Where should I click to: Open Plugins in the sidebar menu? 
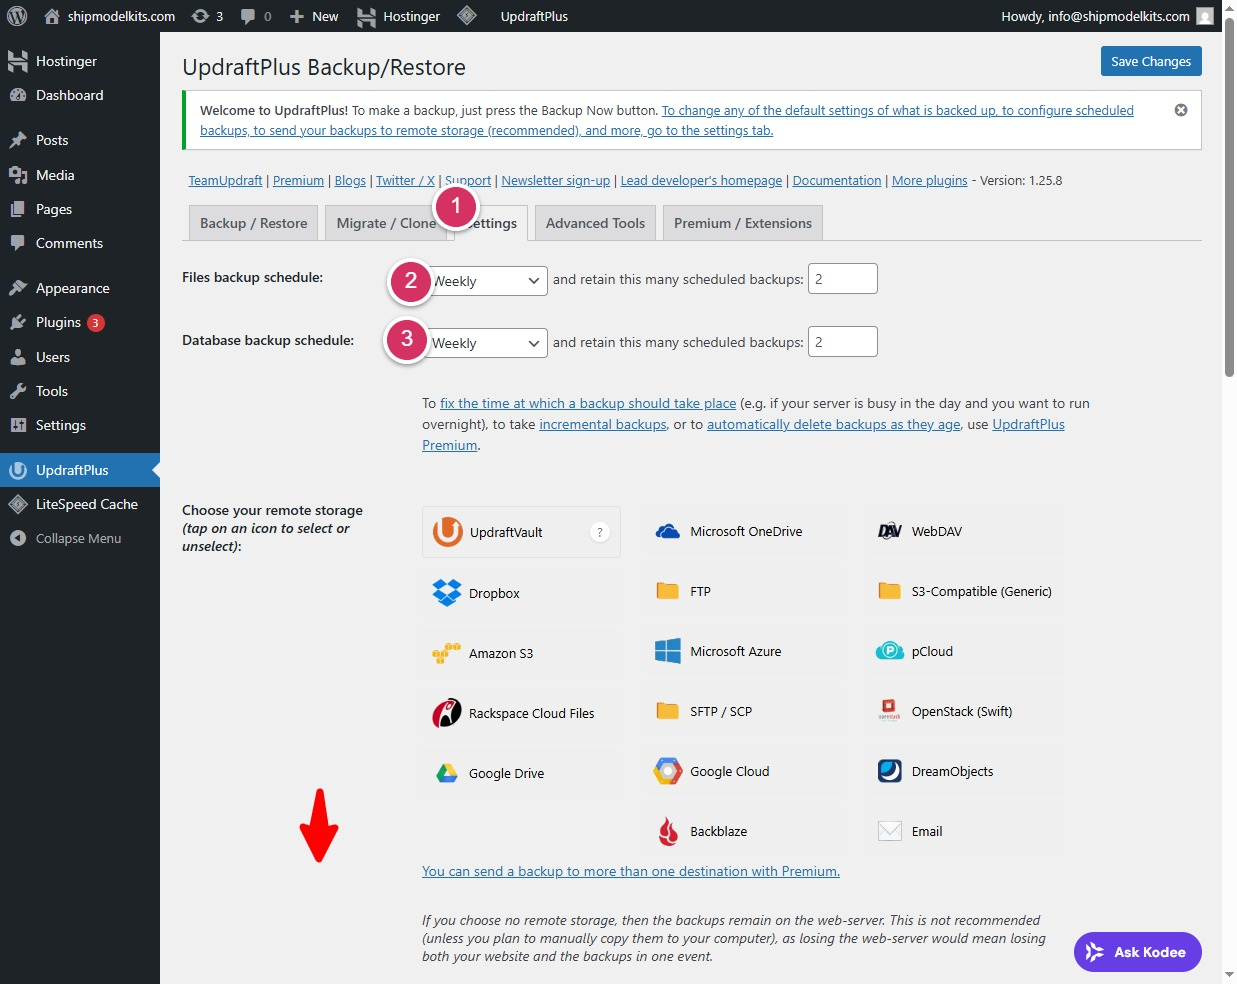(x=58, y=322)
